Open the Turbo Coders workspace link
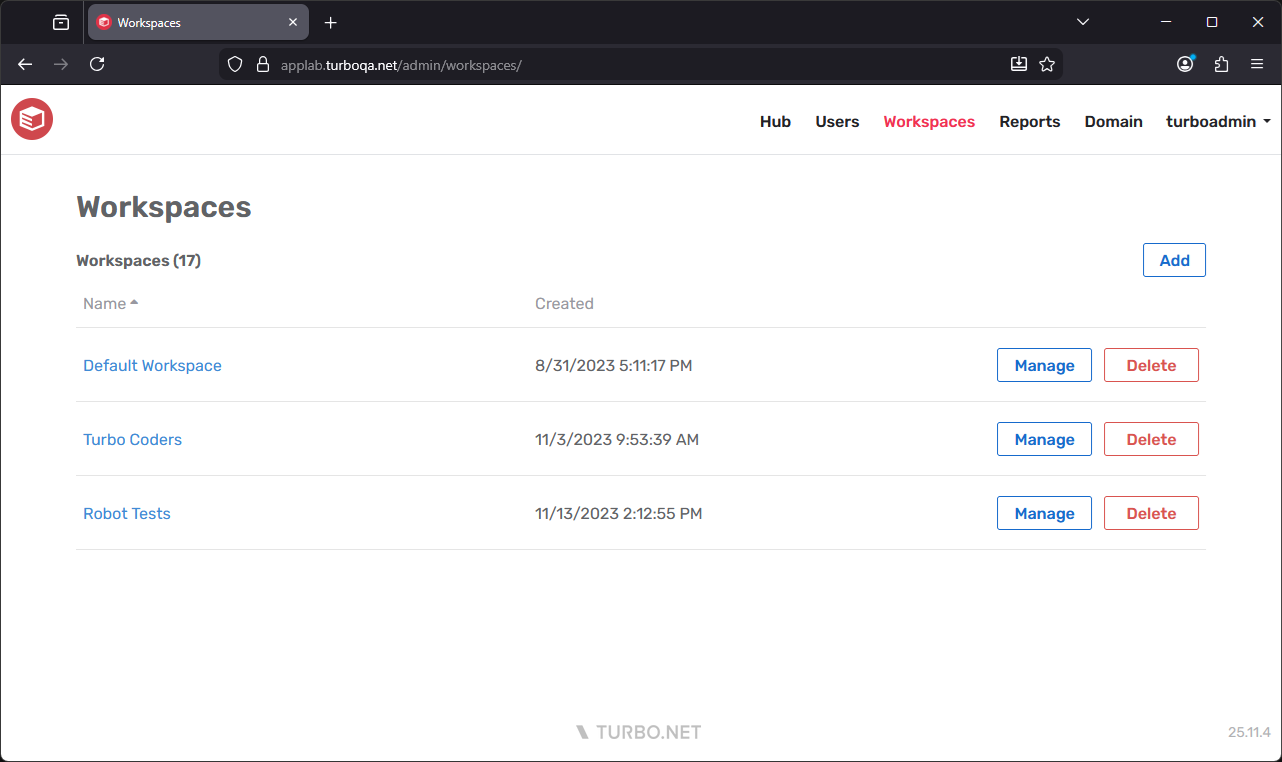The height and width of the screenshot is (762, 1282). click(x=132, y=439)
